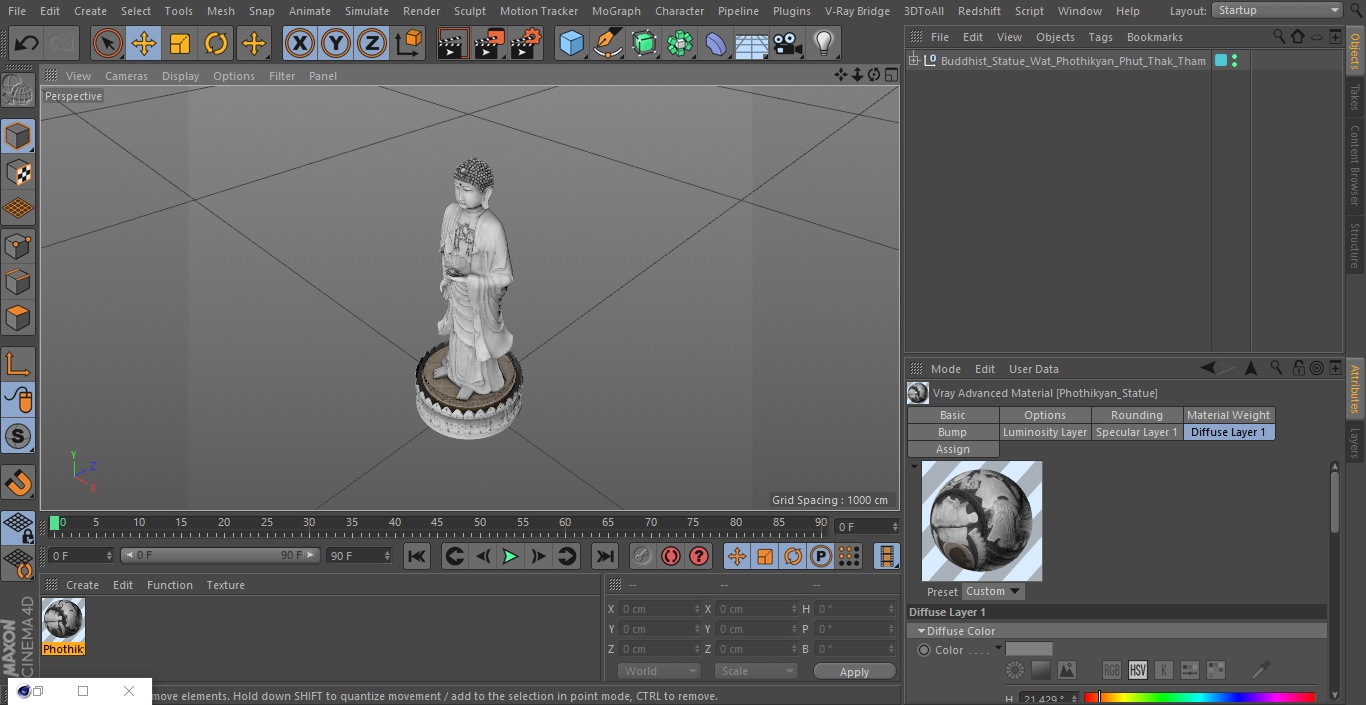The image size is (1366, 705).
Task: Open Object Manager Tags menu
Action: pyautogui.click(x=1100, y=37)
